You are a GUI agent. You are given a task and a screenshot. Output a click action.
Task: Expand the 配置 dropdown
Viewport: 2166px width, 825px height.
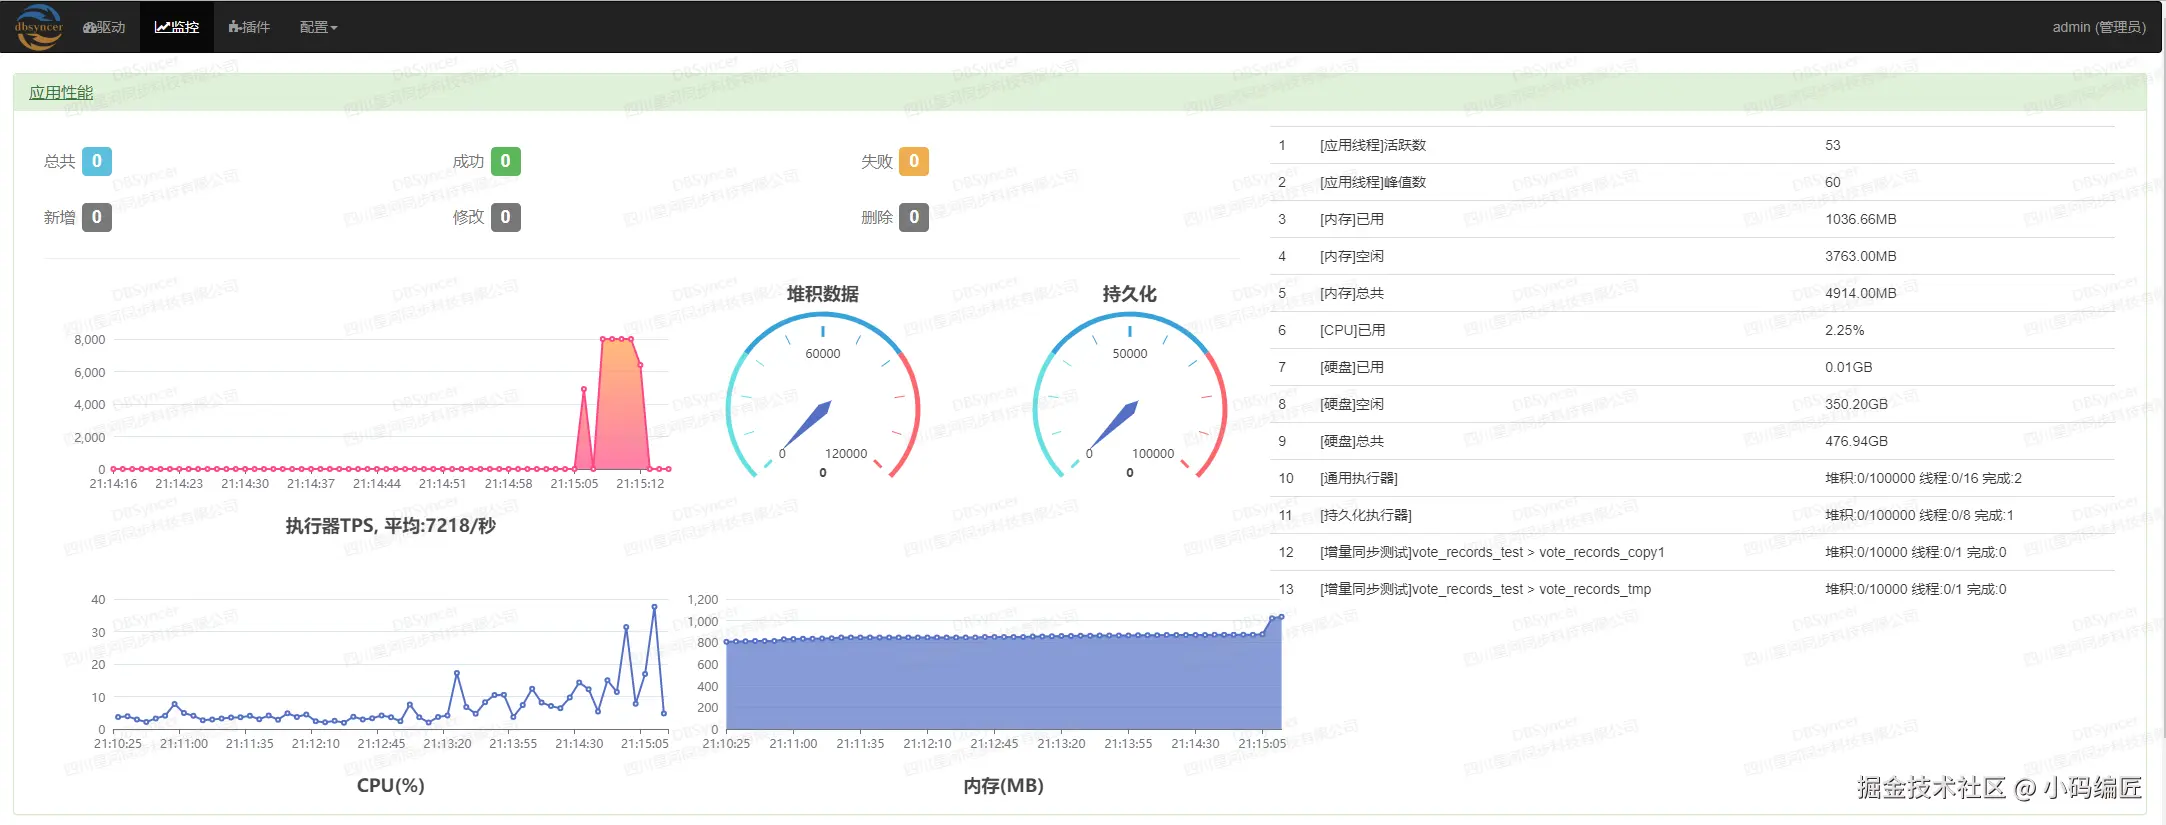318,27
